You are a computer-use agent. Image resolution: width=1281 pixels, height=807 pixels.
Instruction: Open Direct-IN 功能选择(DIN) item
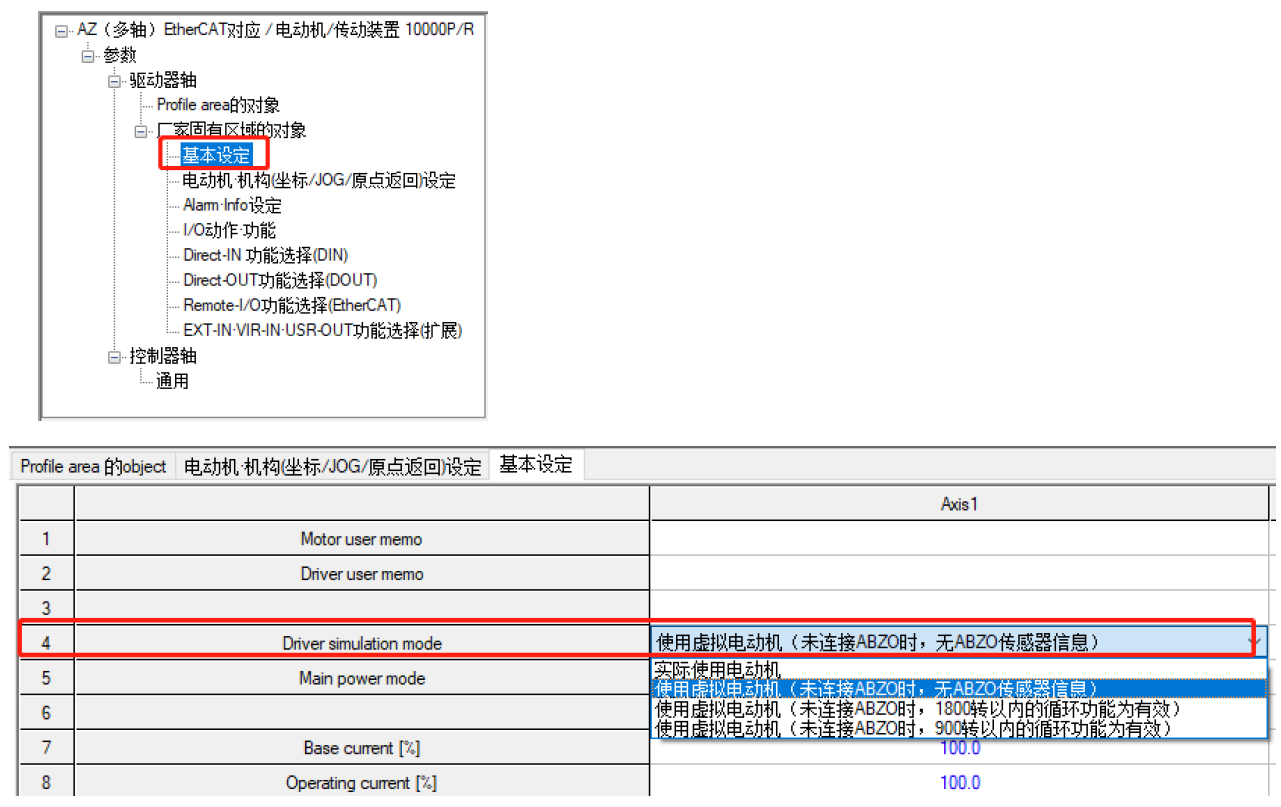(265, 256)
